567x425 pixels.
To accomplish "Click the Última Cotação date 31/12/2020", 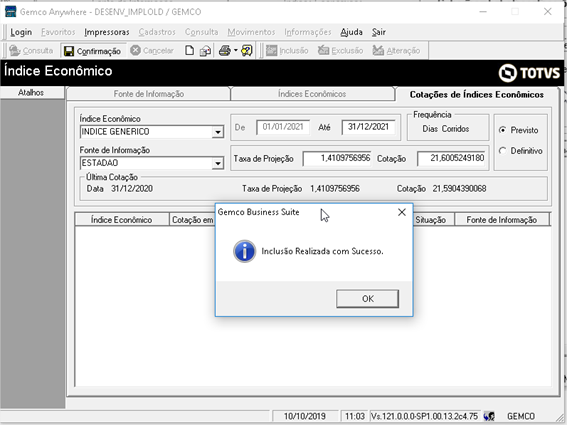I will (x=132, y=189).
